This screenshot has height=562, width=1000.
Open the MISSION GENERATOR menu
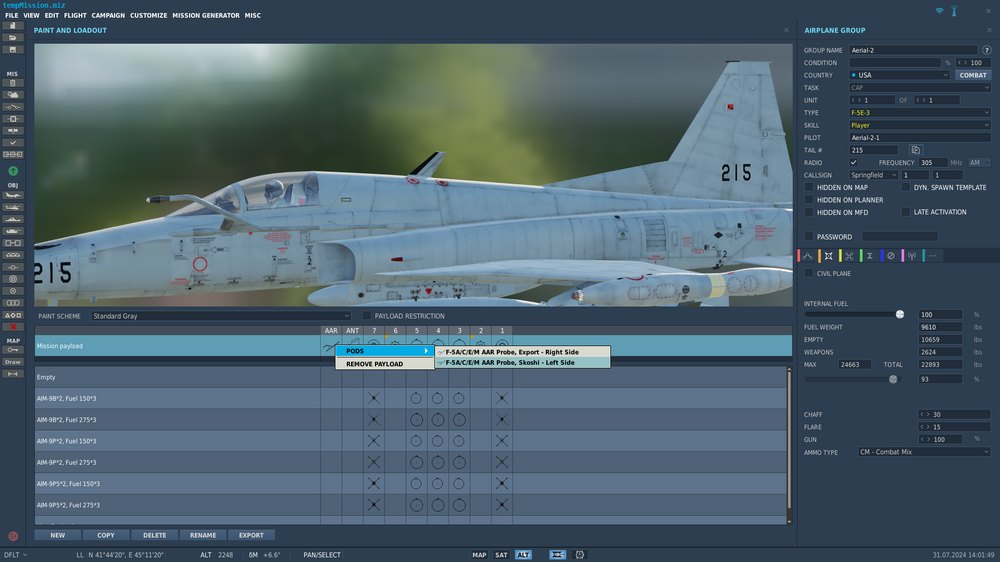[x=206, y=15]
